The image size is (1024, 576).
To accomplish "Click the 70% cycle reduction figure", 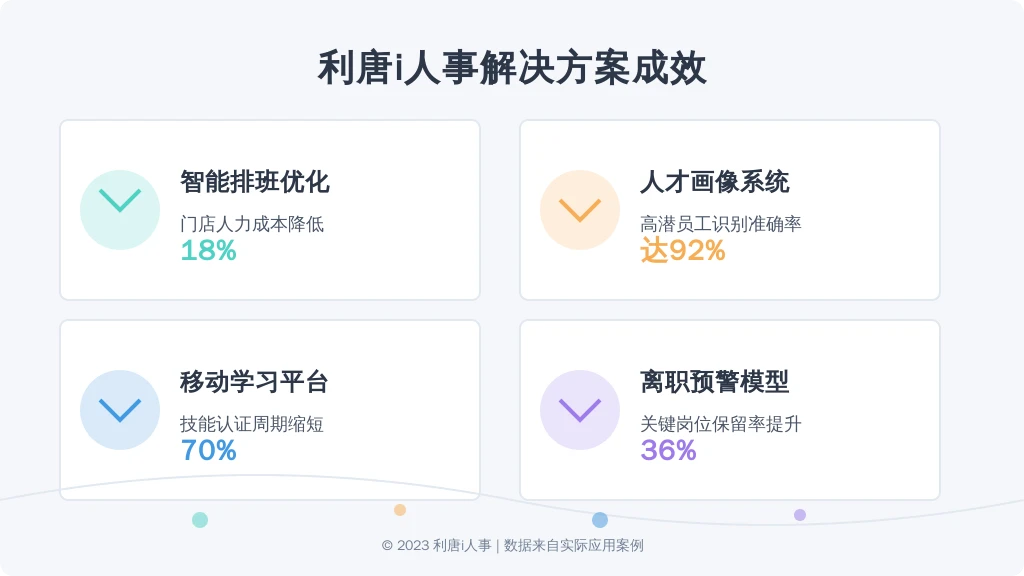I will (208, 450).
